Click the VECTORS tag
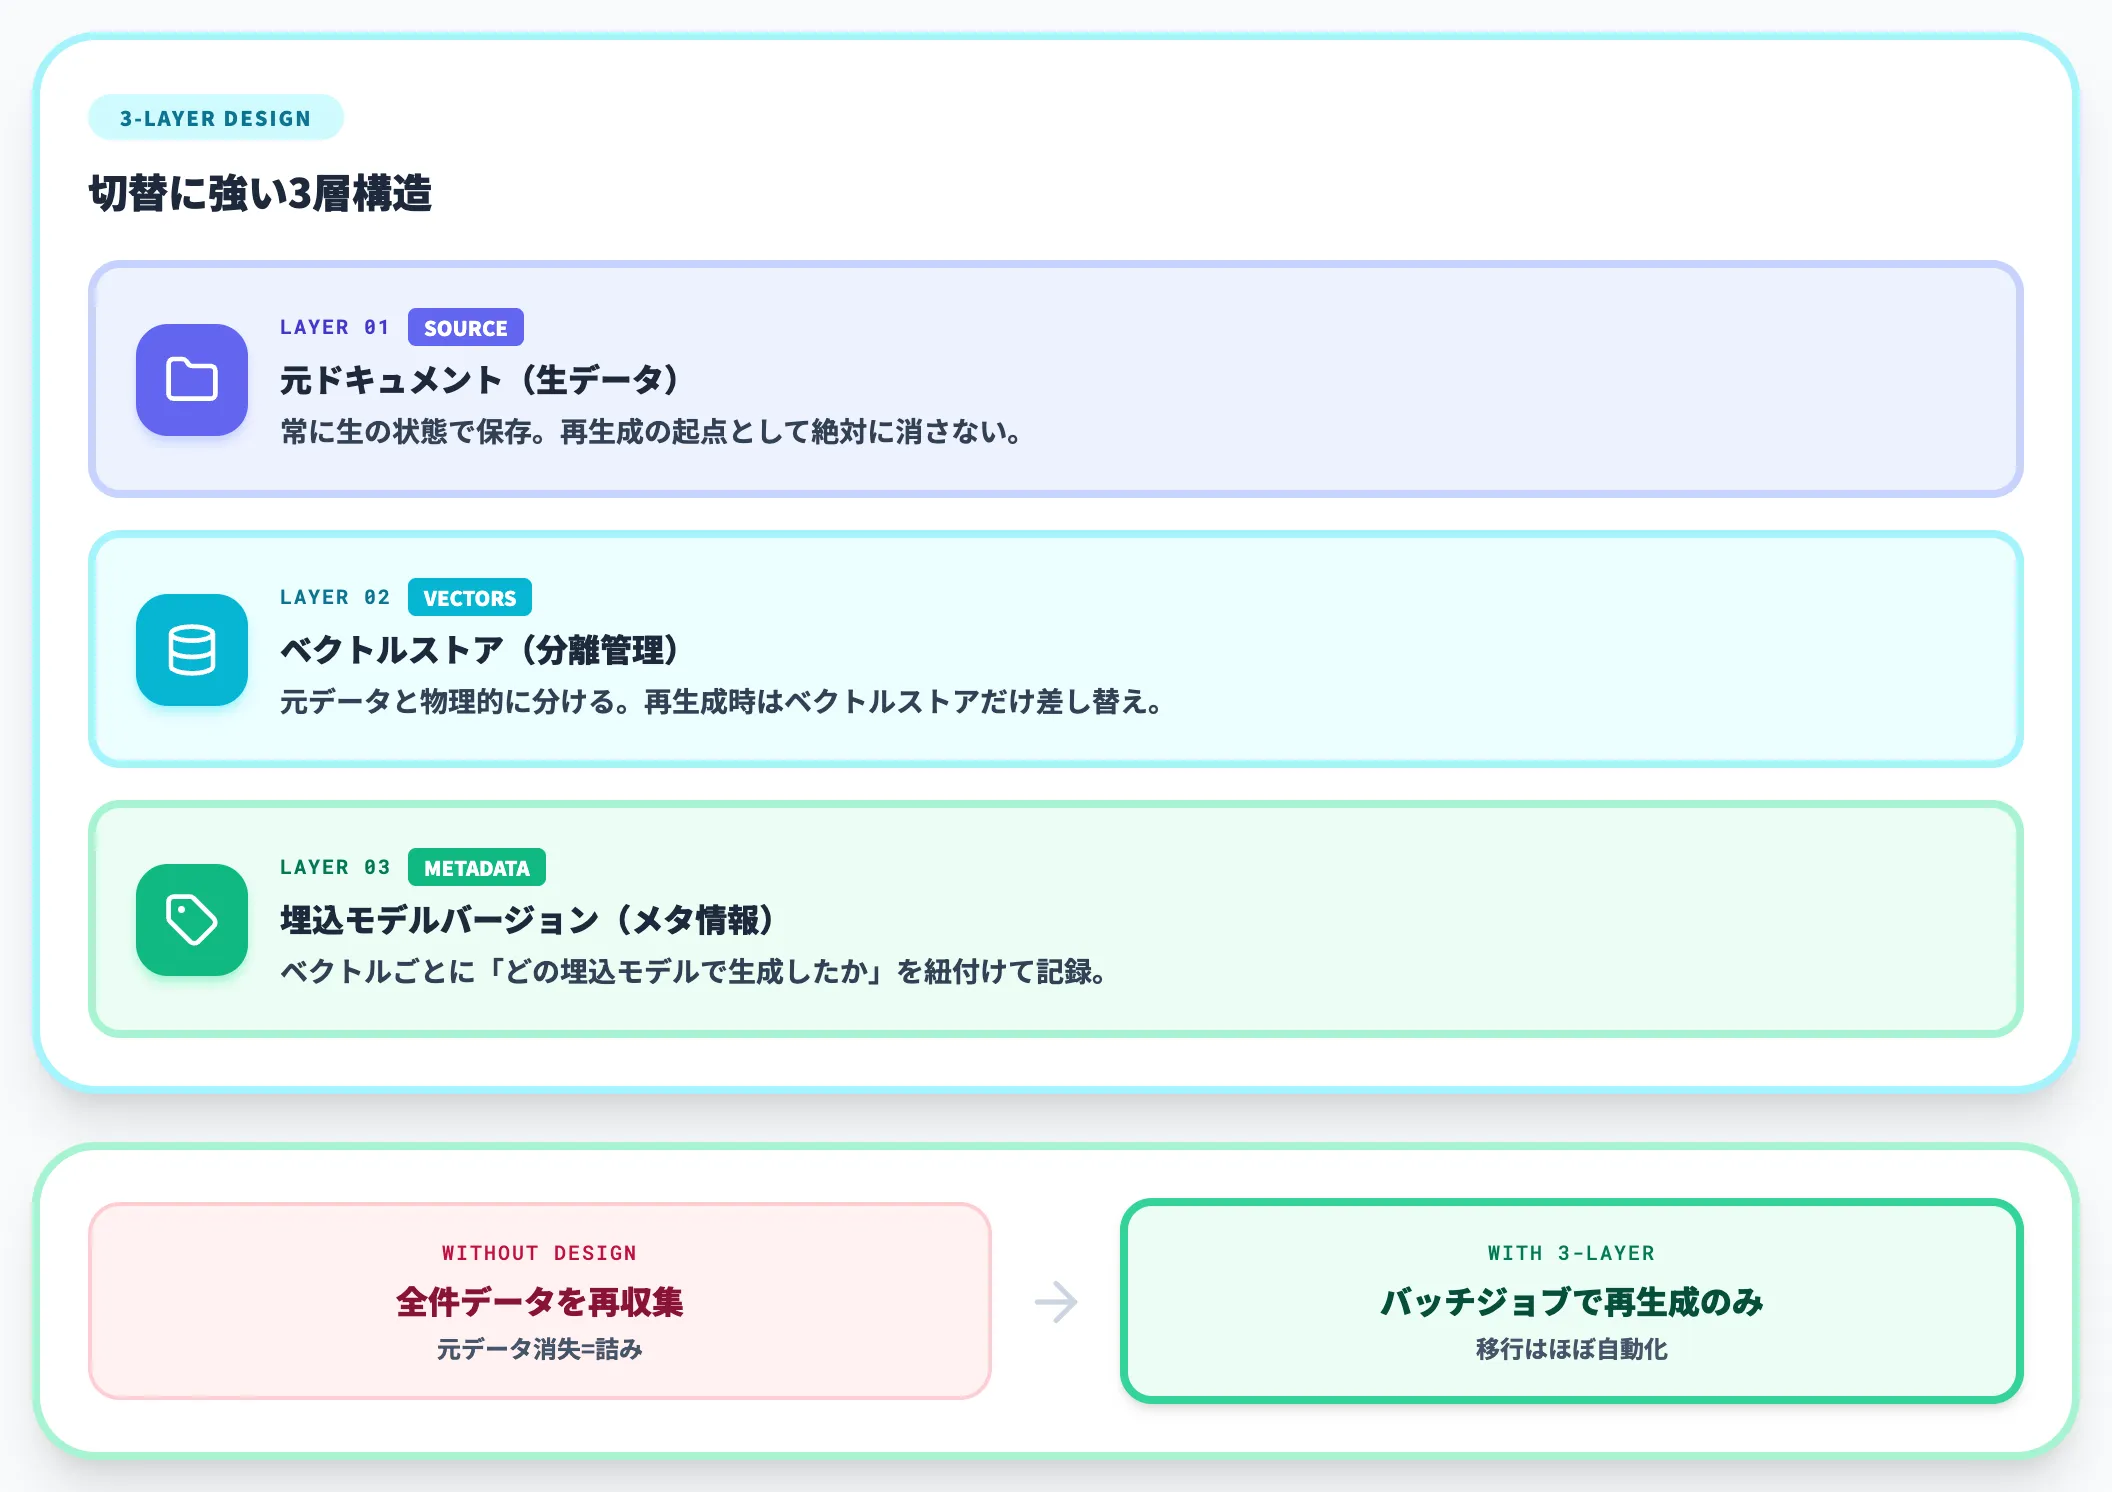 tap(470, 598)
